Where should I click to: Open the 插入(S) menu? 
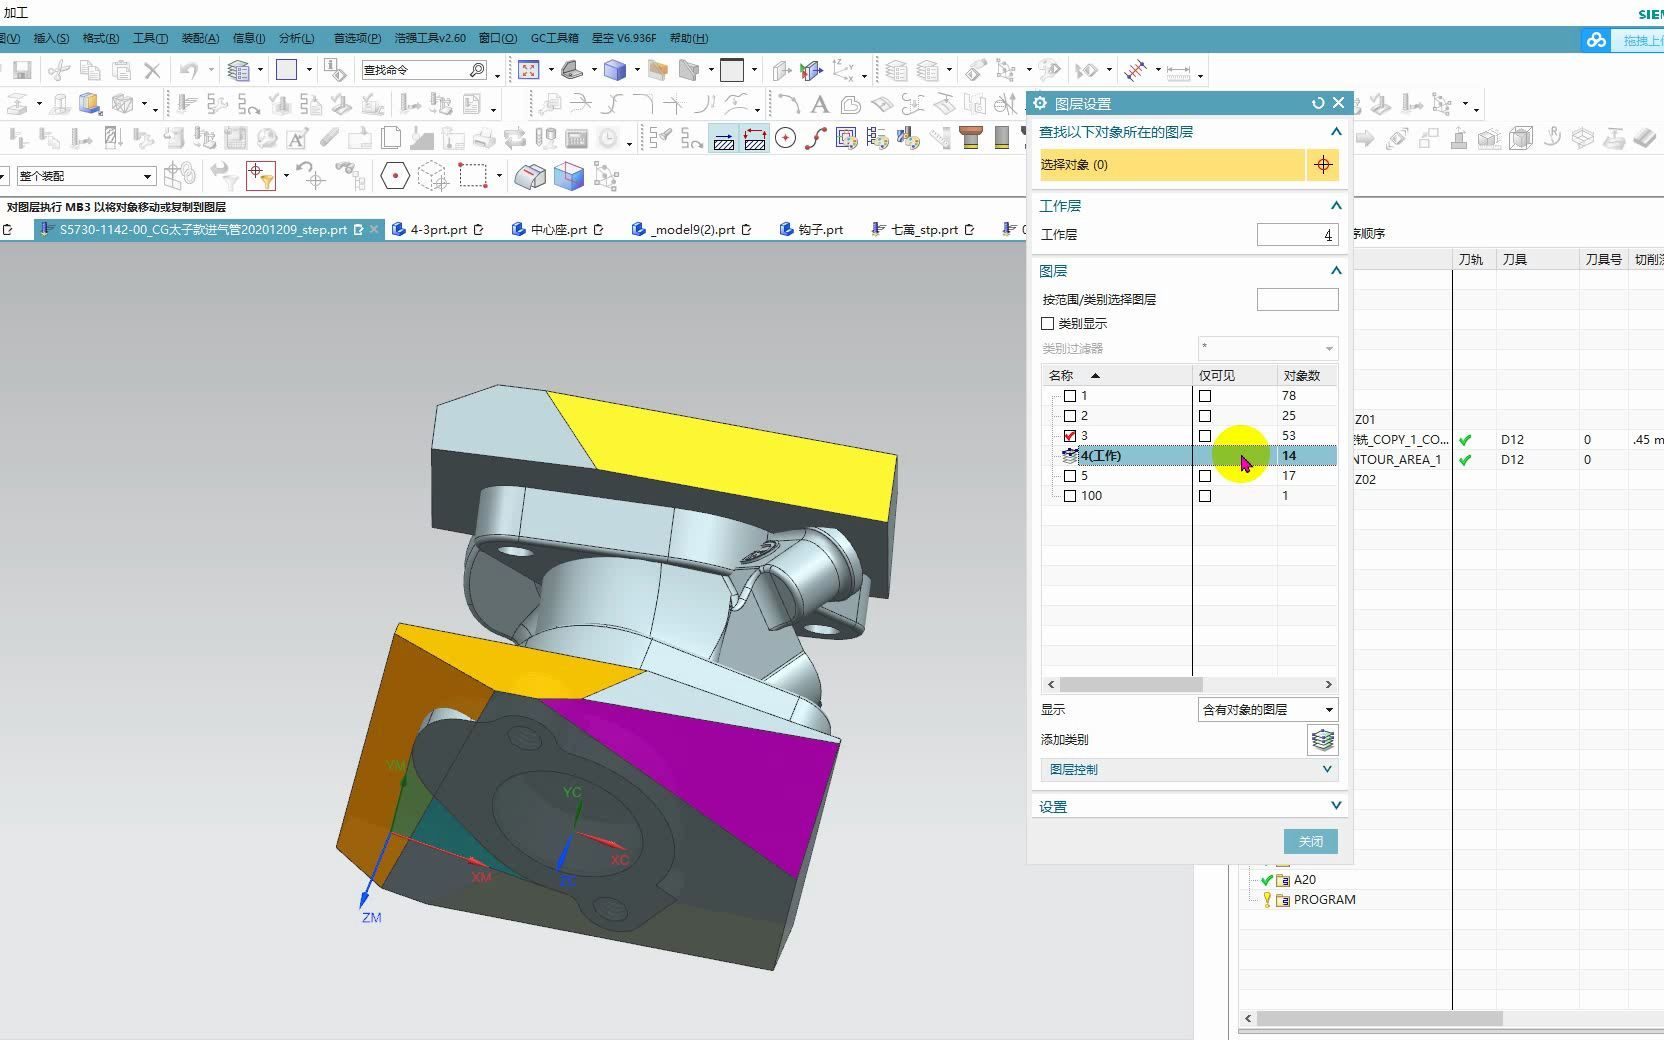[x=51, y=38]
